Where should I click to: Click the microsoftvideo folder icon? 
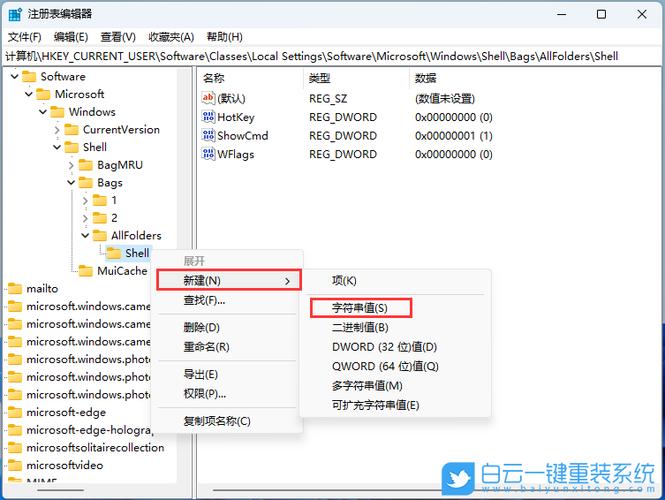coord(15,465)
